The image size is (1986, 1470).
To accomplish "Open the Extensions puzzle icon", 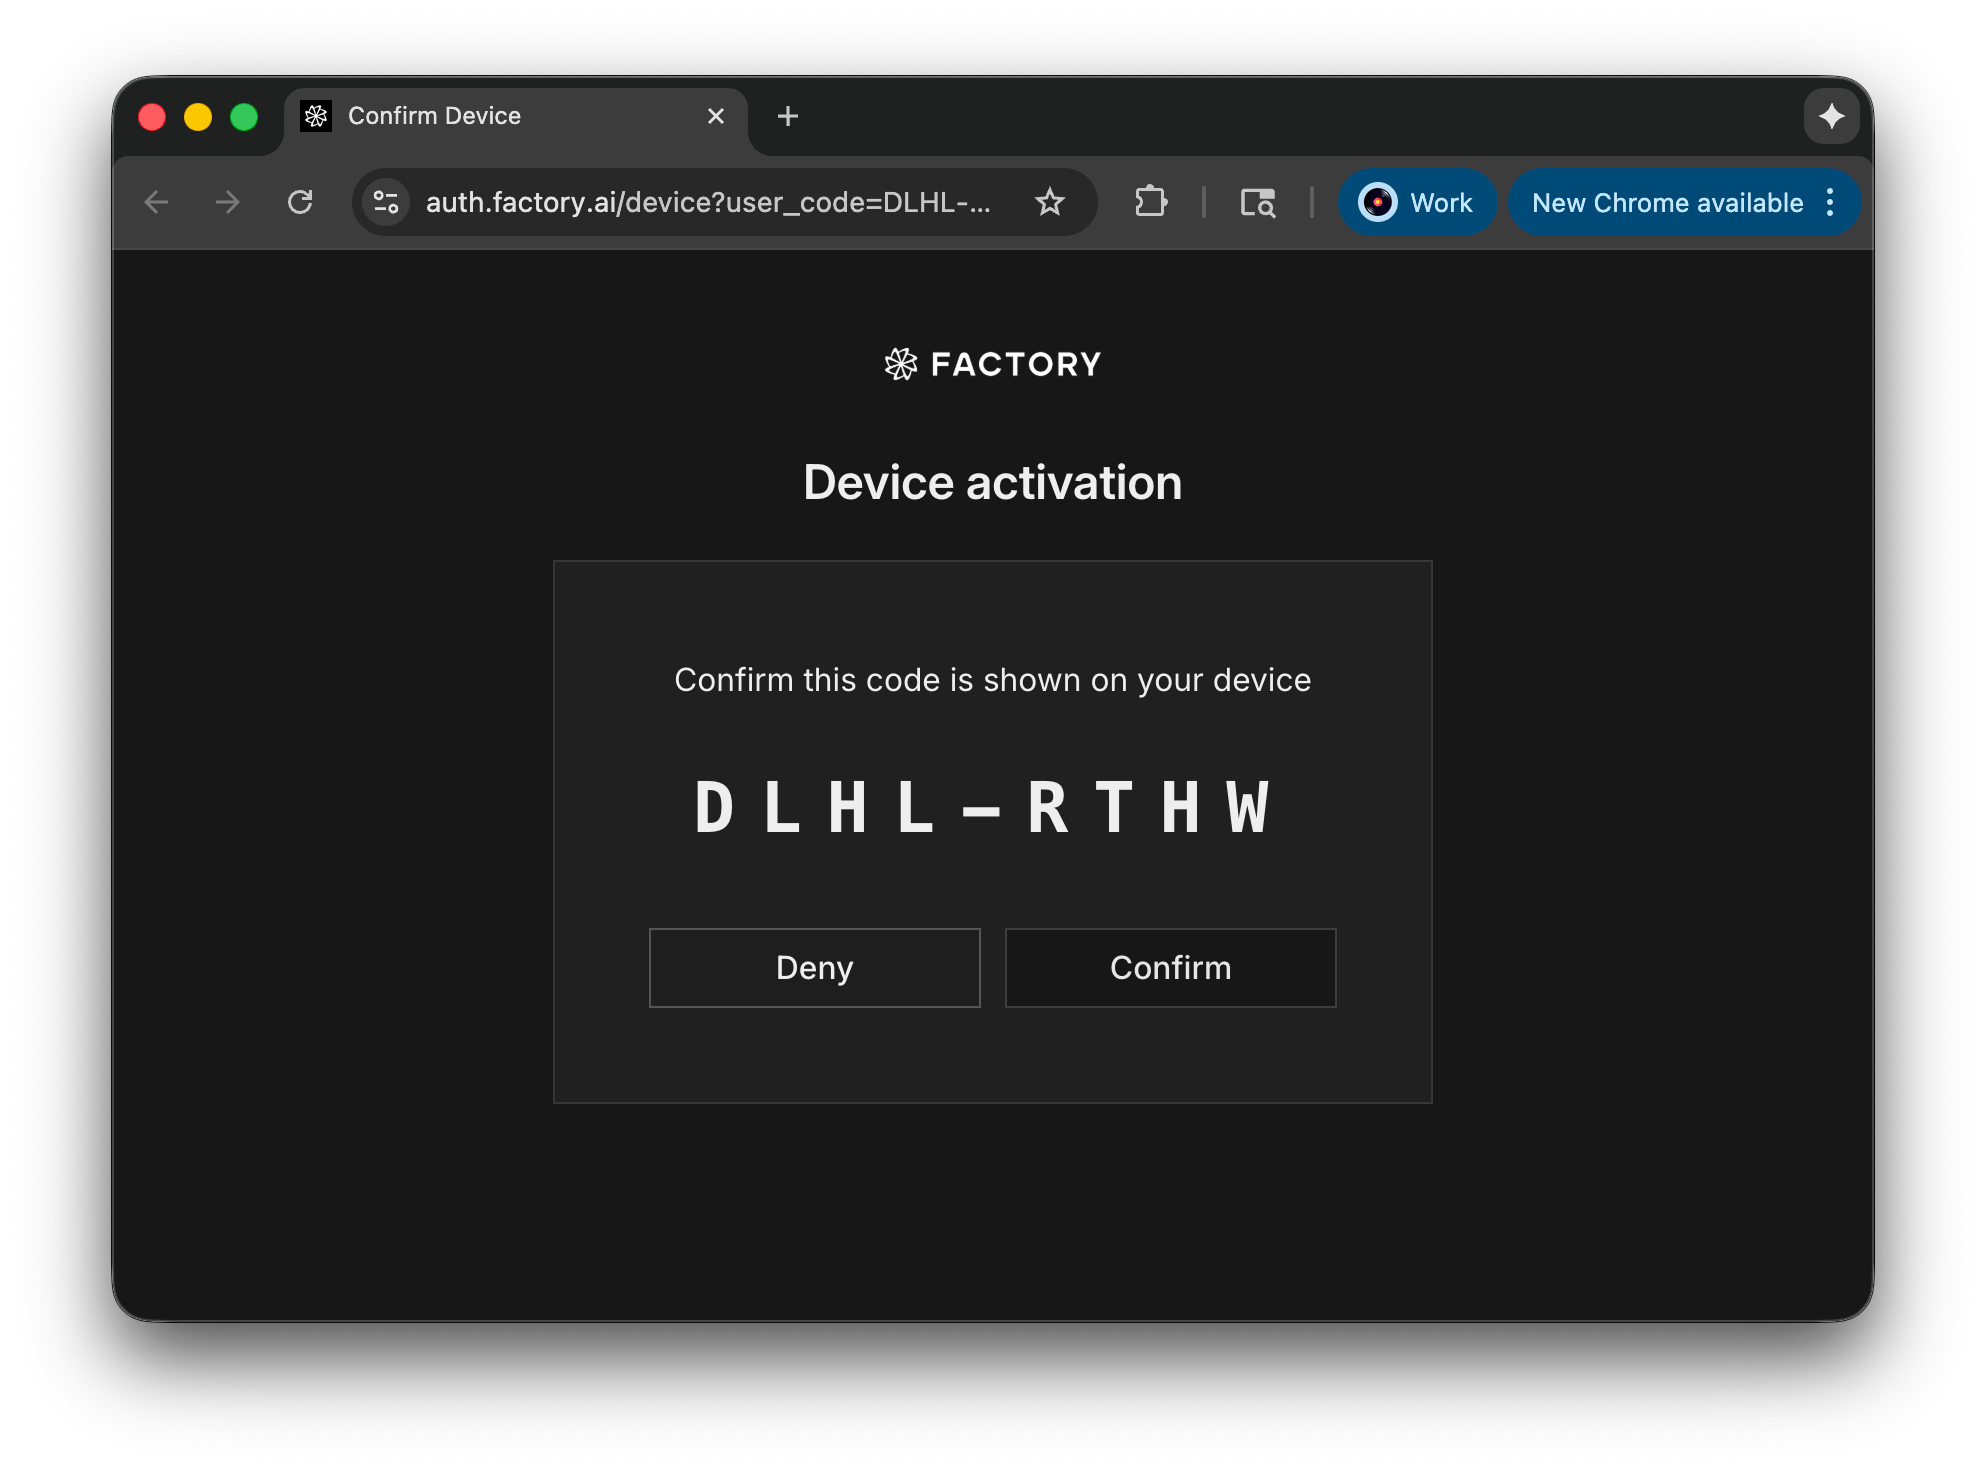I will pos(1151,203).
